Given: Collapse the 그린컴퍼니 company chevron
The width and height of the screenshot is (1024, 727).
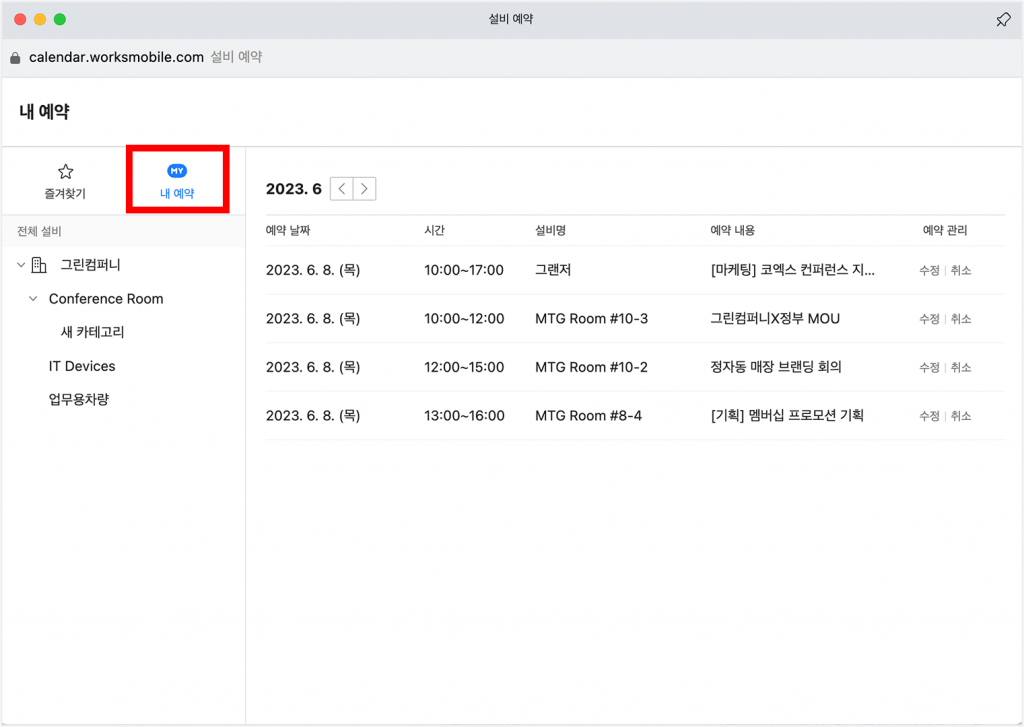Looking at the screenshot, I should [21, 265].
